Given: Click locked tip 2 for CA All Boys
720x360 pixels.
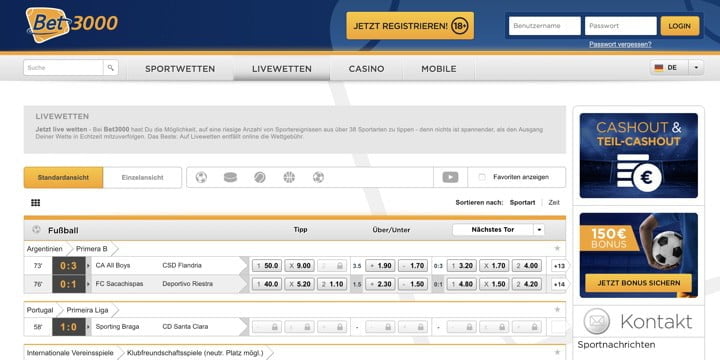Looking at the screenshot, I should 332,265.
